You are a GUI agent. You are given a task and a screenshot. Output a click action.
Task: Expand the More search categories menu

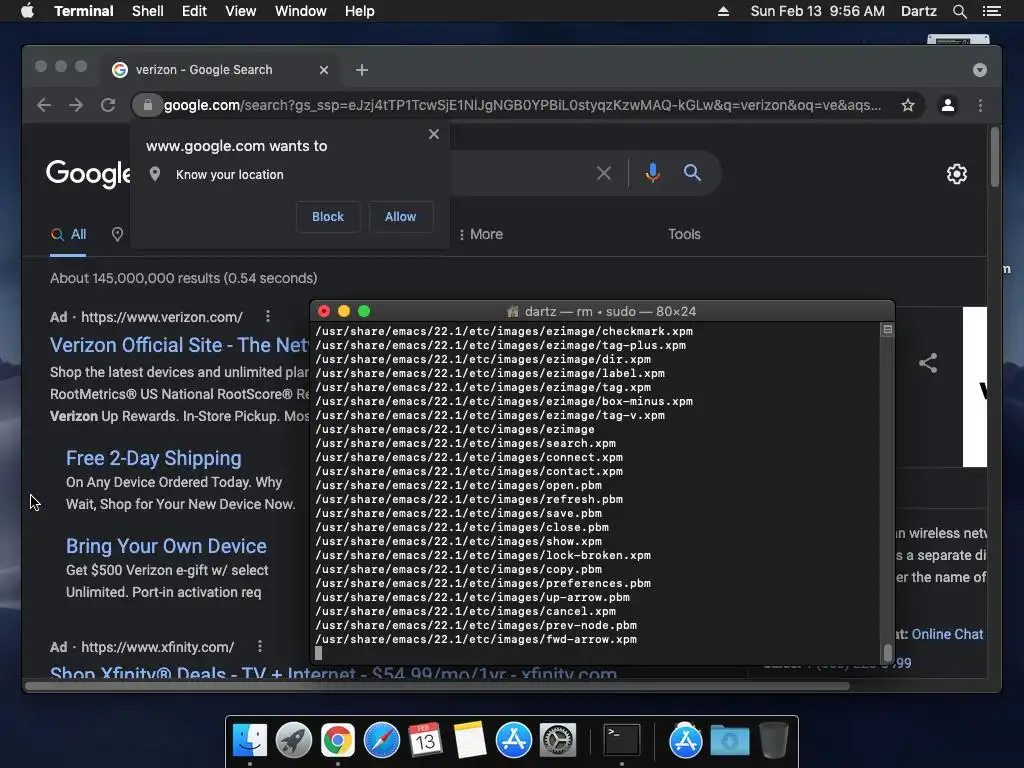tap(481, 234)
